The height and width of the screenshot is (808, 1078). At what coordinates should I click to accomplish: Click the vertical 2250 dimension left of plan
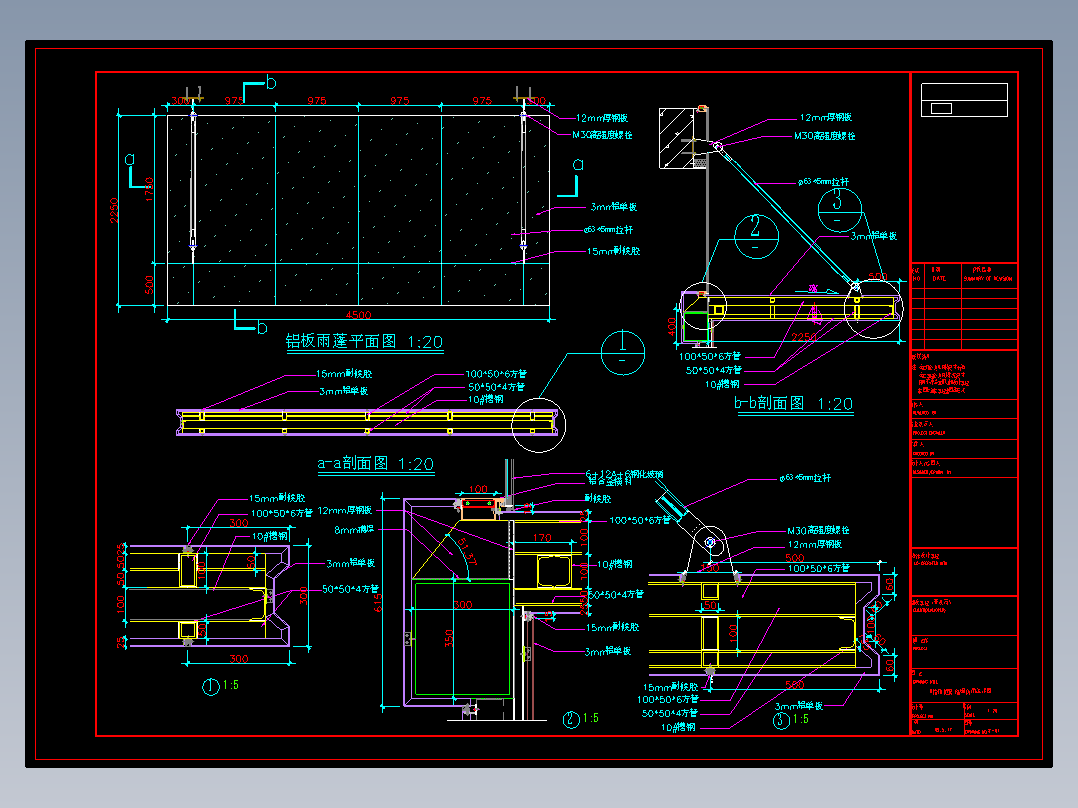pyautogui.click(x=114, y=210)
